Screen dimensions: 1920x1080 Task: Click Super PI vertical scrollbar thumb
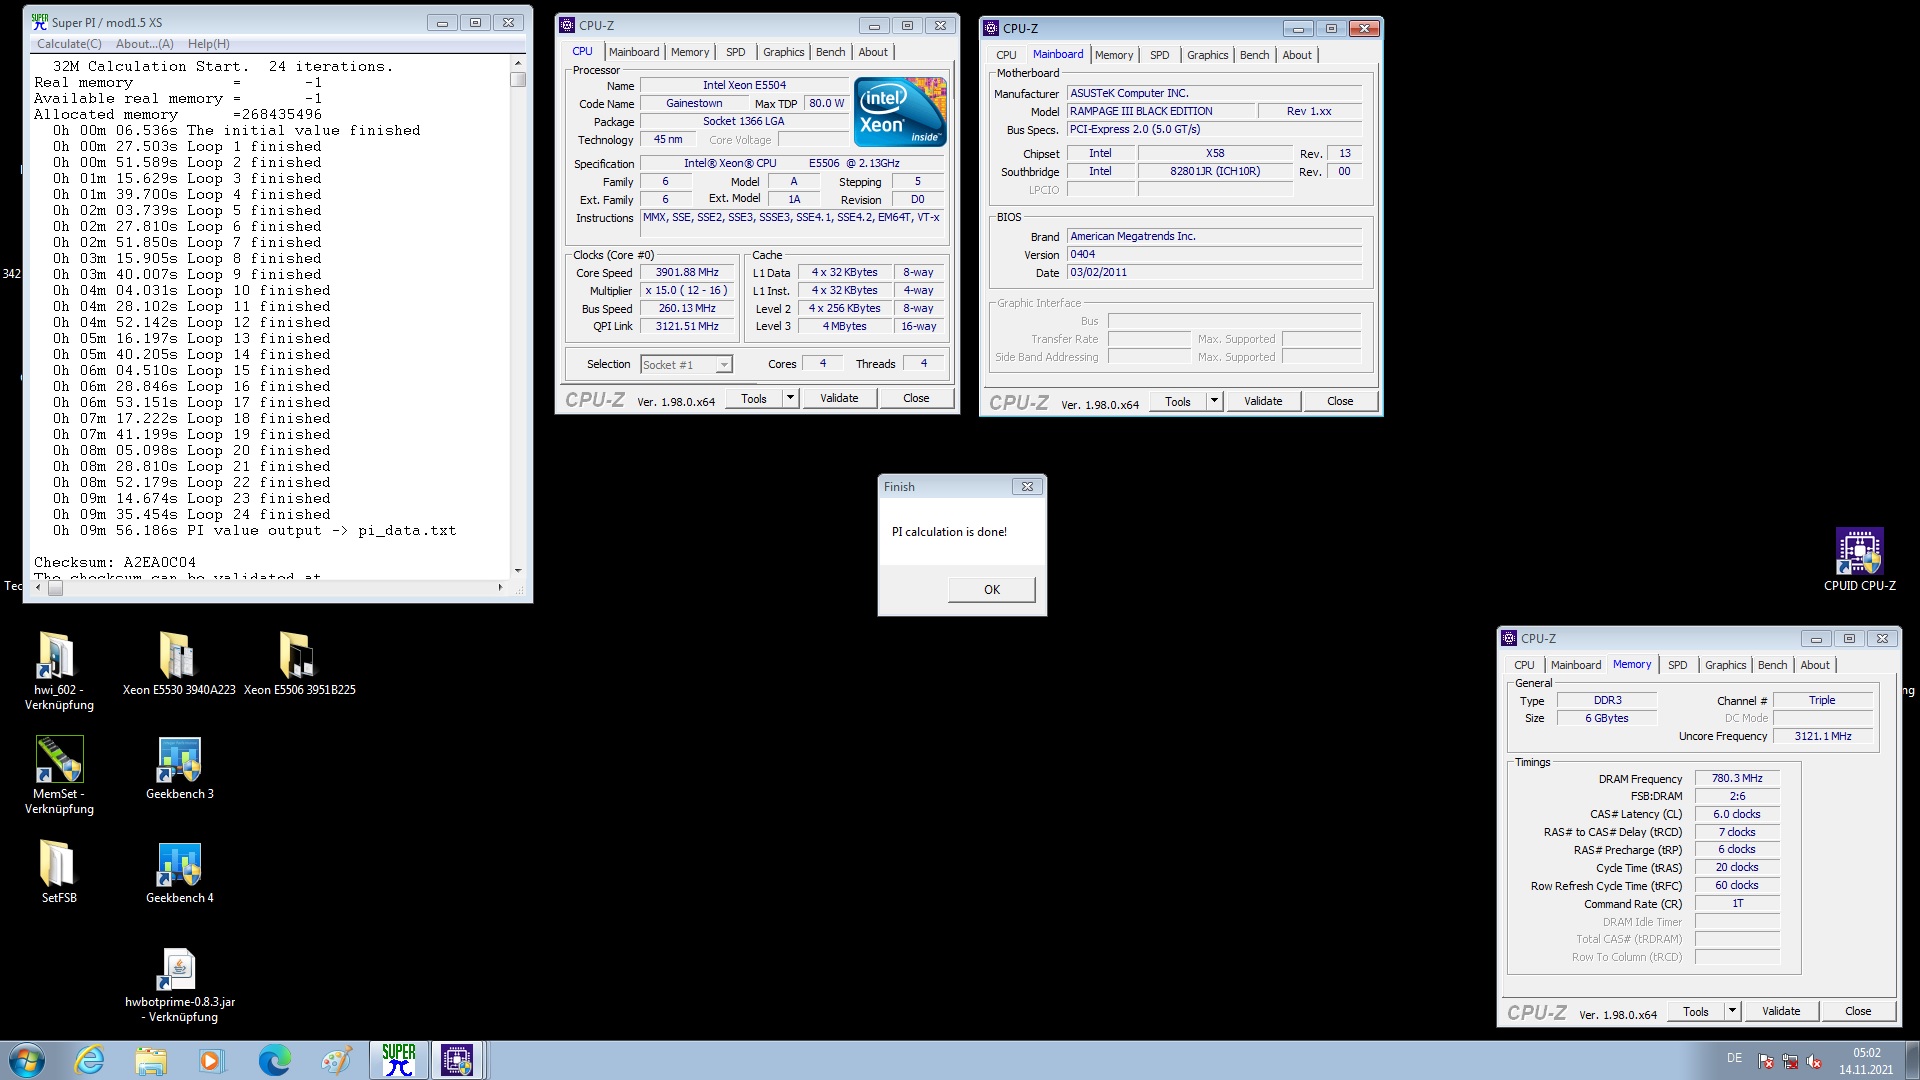coord(518,79)
